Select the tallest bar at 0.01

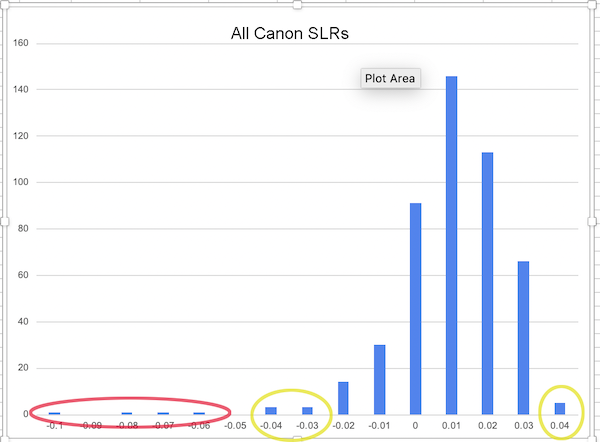point(451,245)
